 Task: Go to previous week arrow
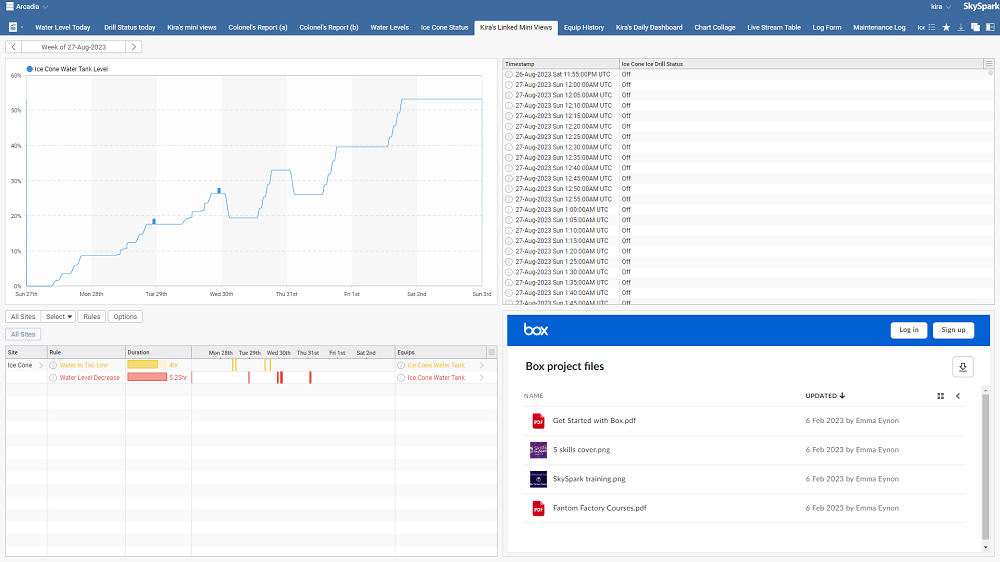coord(13,47)
